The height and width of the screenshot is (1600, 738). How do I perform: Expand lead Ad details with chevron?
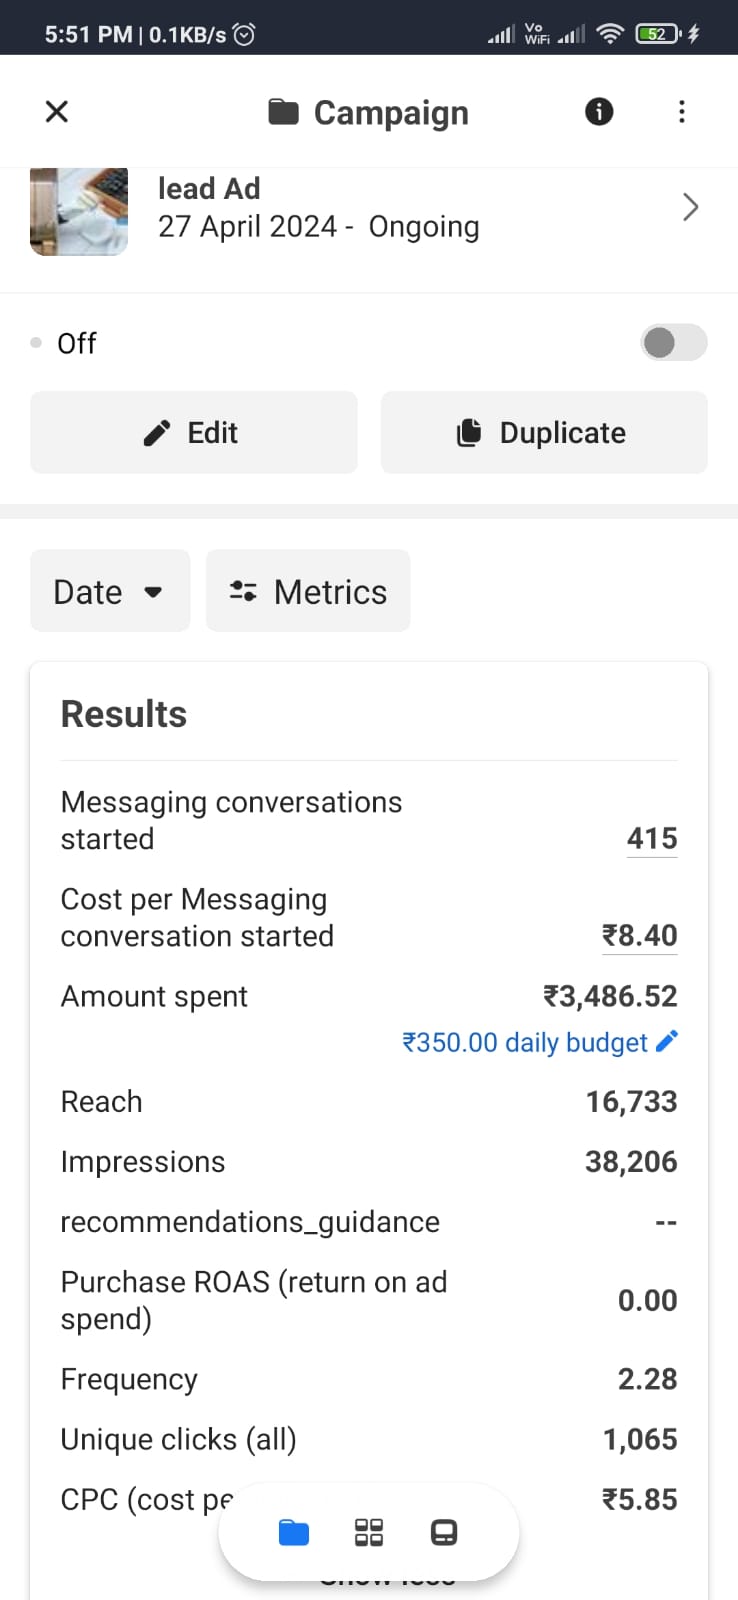(x=690, y=207)
